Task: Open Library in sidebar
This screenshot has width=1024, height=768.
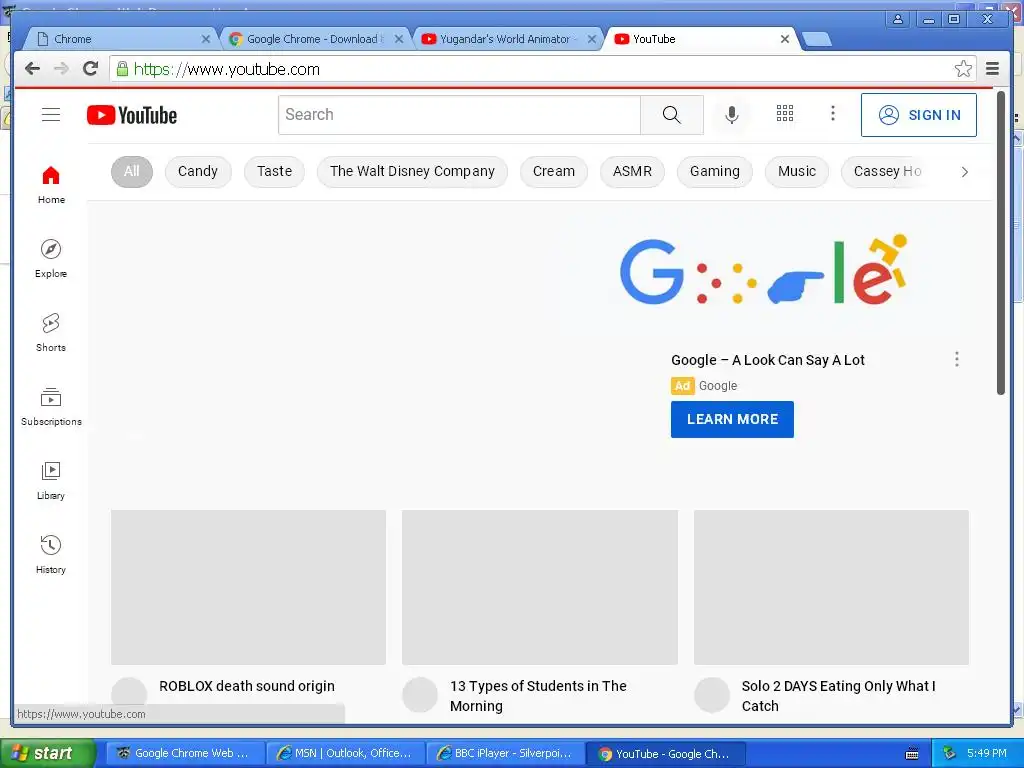Action: click(x=51, y=481)
